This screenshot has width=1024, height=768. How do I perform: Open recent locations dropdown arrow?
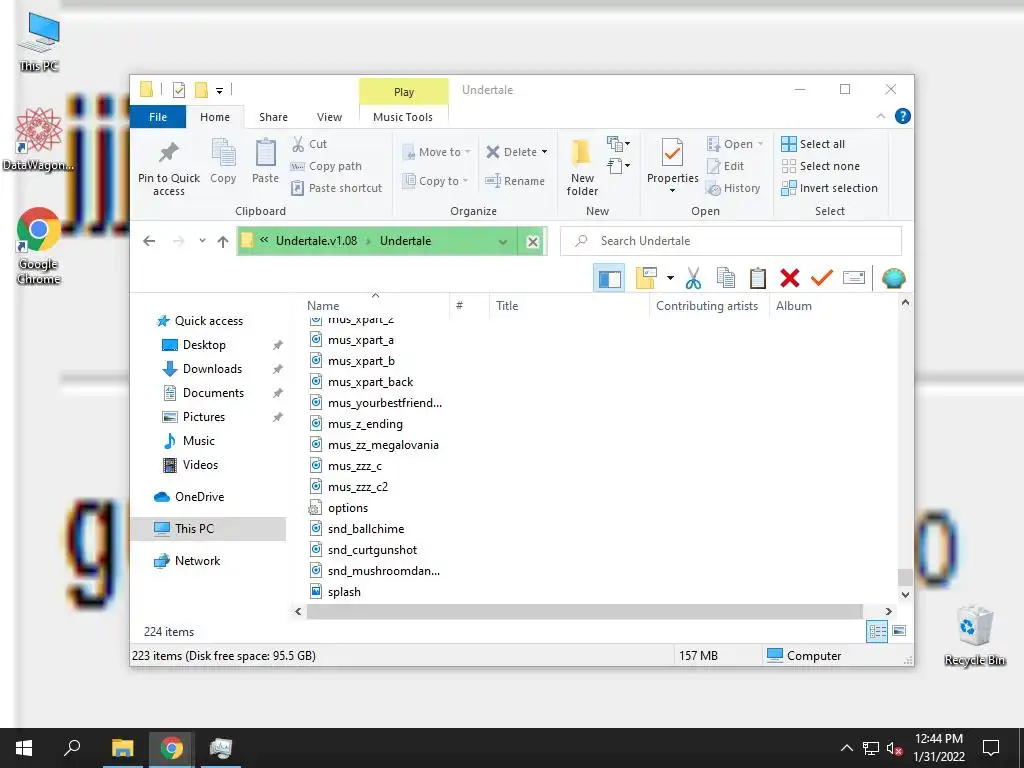click(x=202, y=241)
